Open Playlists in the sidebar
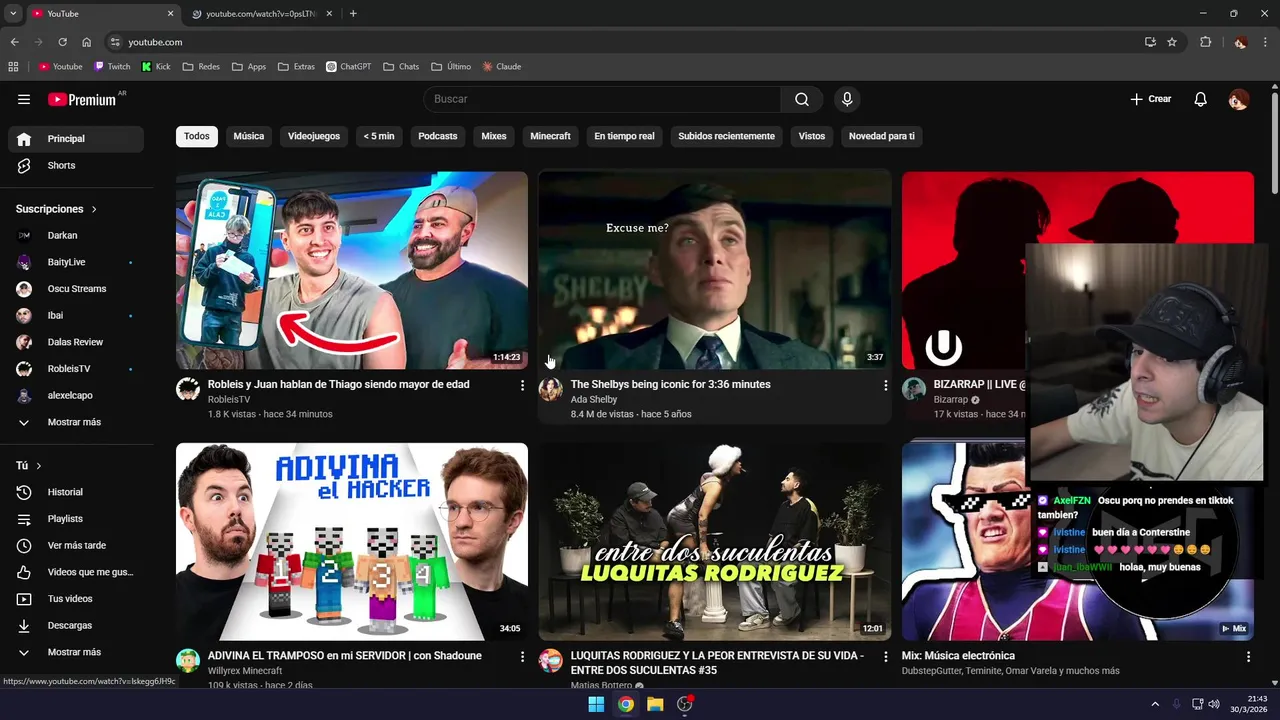 pyautogui.click(x=76, y=519)
